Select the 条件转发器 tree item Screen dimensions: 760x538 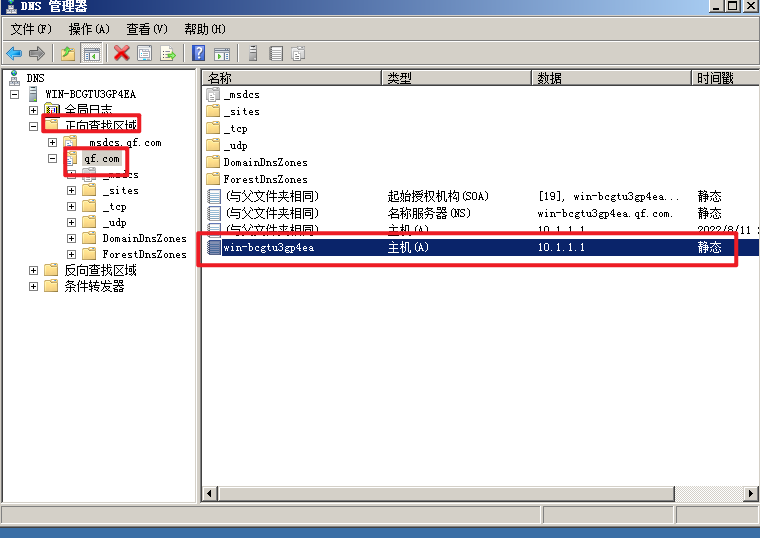tap(95, 286)
